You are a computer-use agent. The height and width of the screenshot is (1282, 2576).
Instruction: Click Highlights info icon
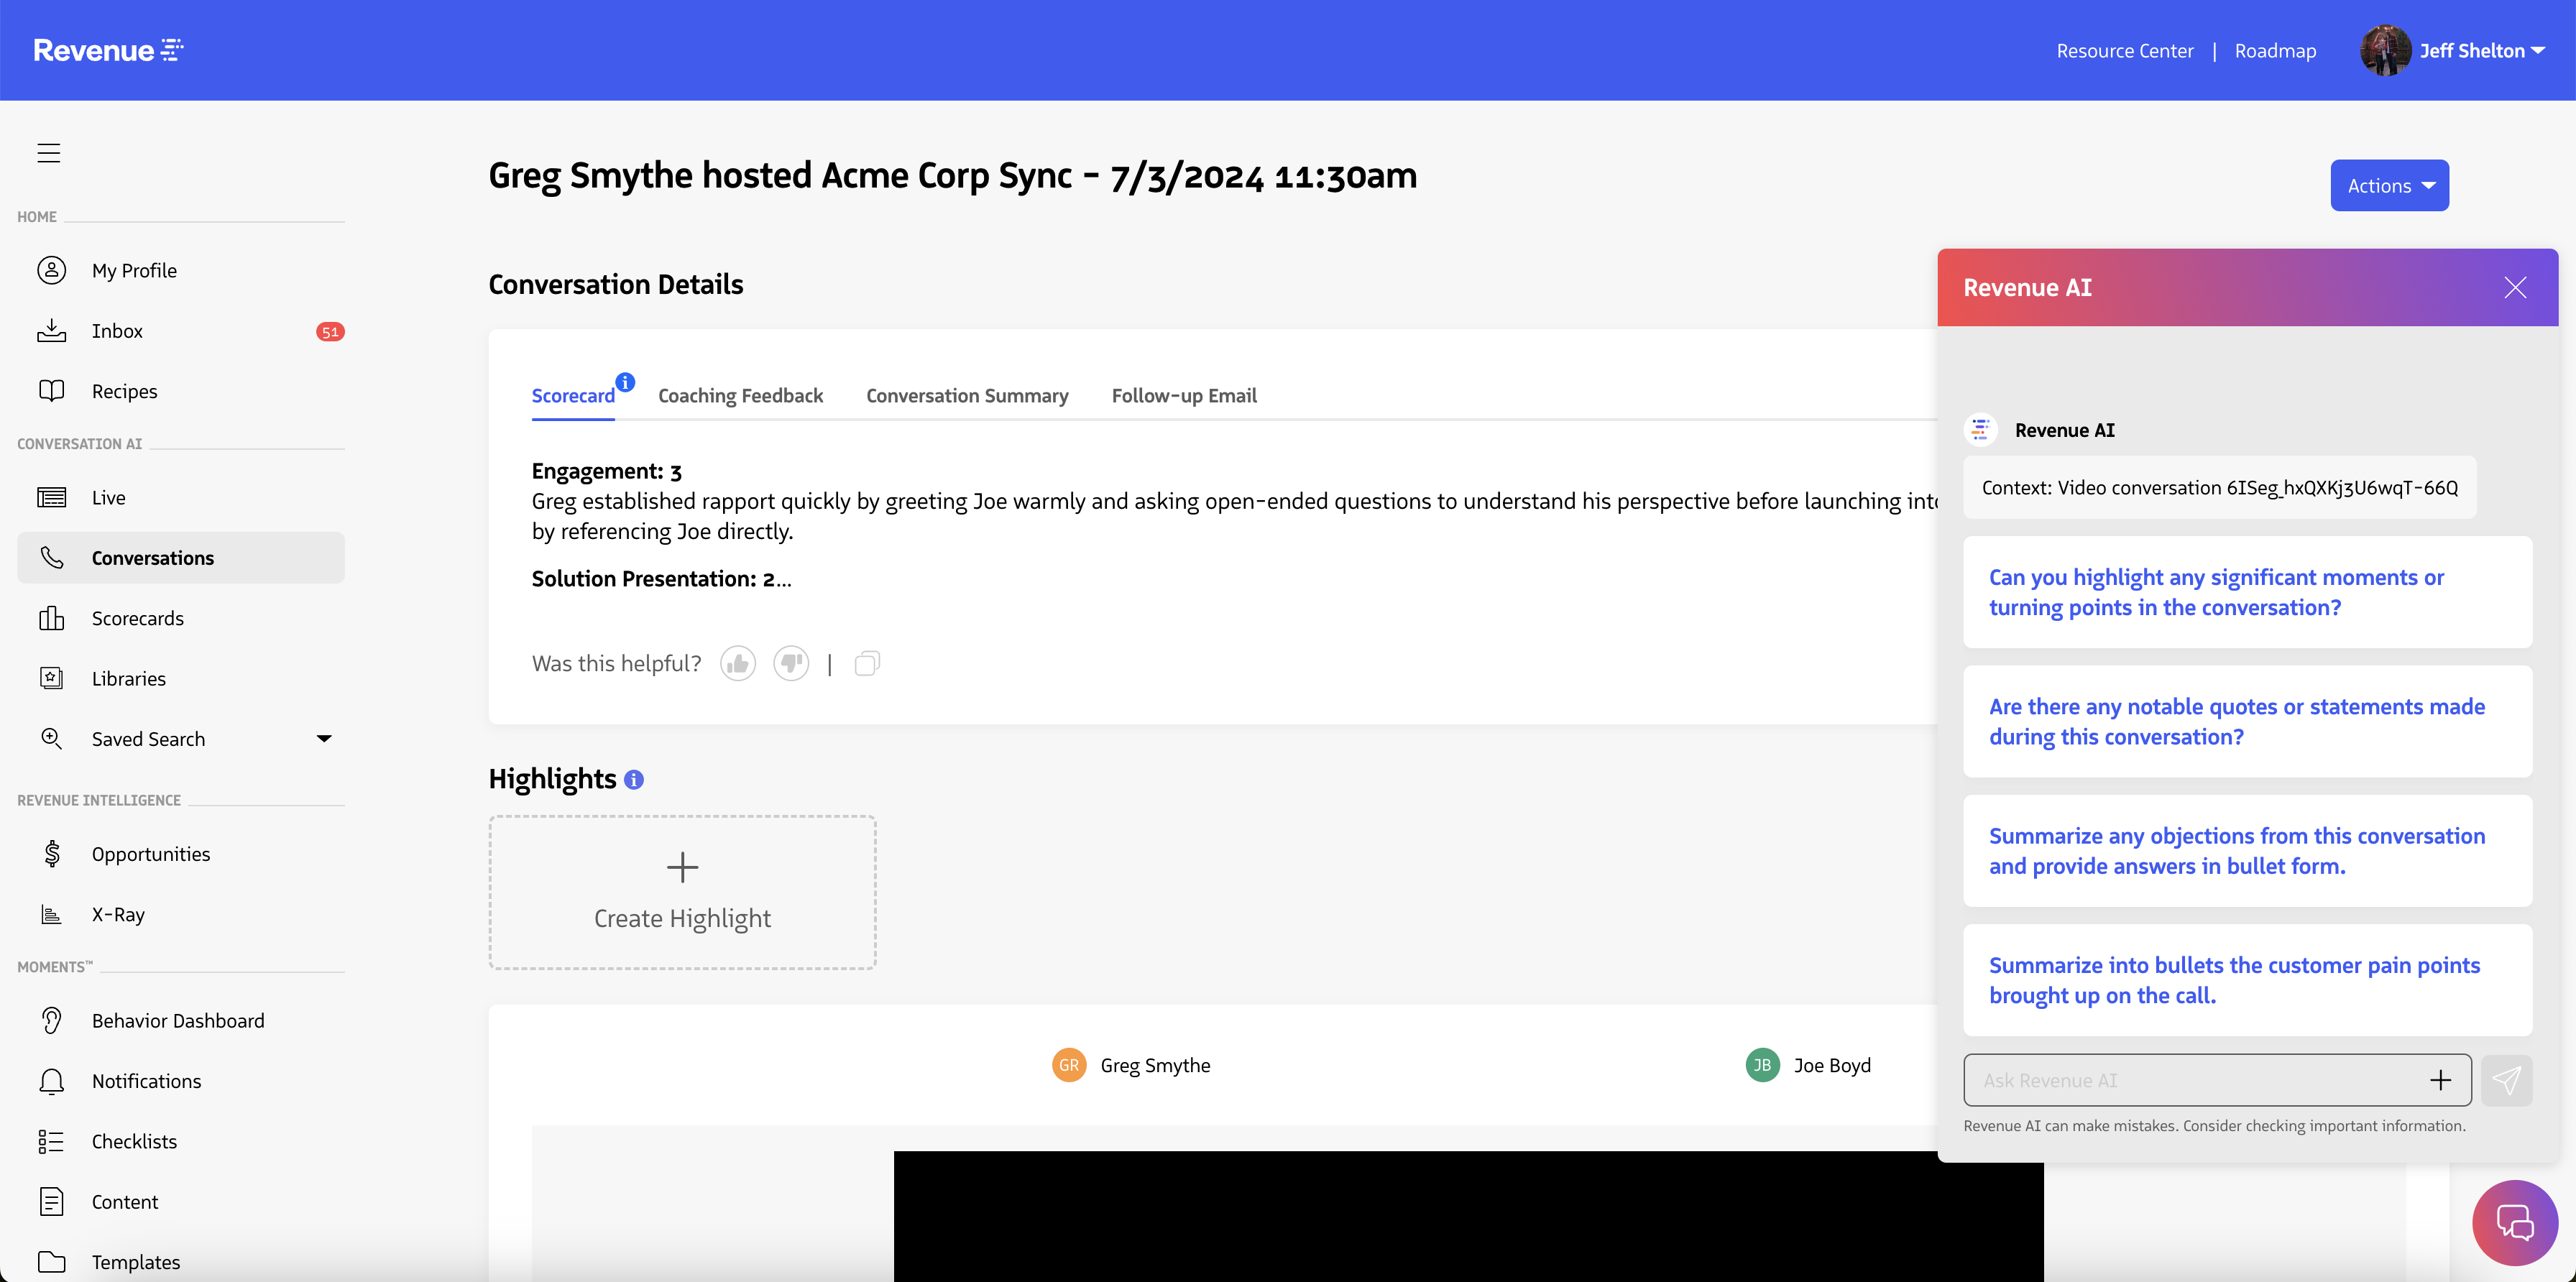[x=634, y=780]
